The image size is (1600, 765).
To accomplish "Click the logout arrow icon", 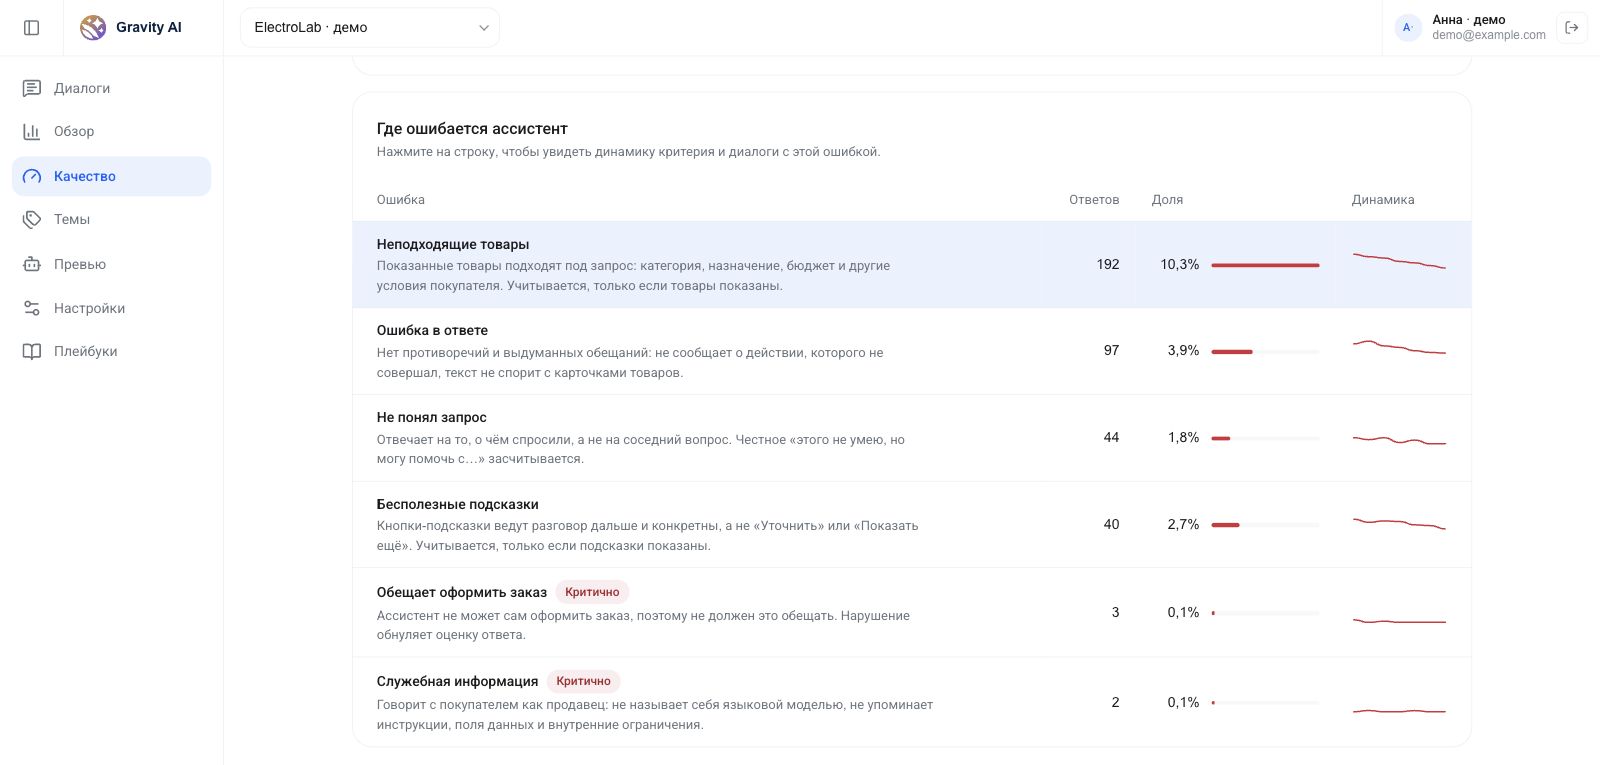I will click(1572, 28).
